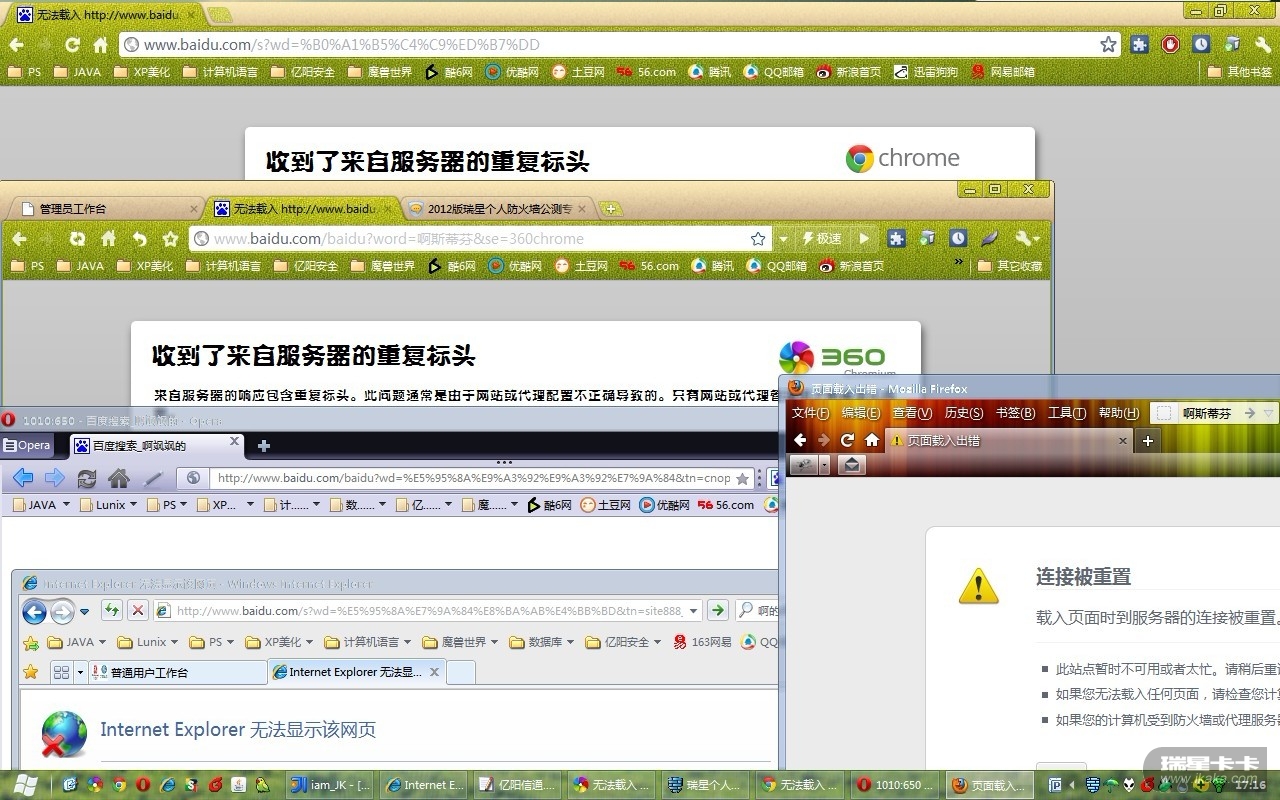The image size is (1280, 800).
Task: Click back button in Internet Explorer
Action: 34,611
